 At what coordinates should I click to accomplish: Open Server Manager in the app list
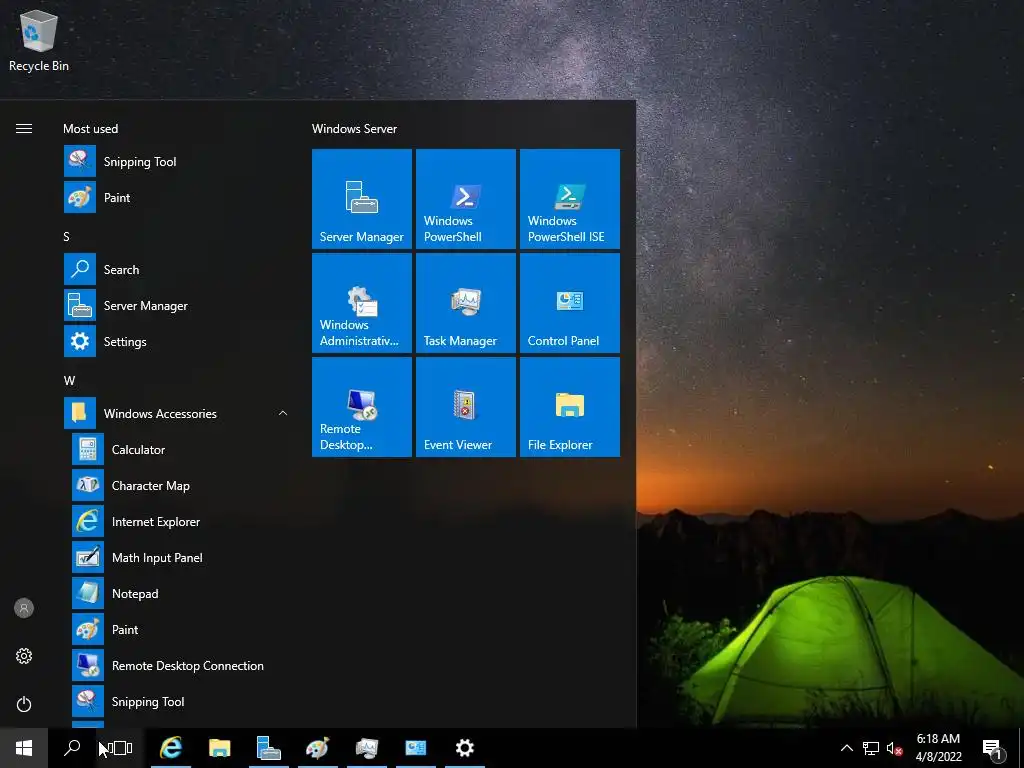tap(176, 305)
